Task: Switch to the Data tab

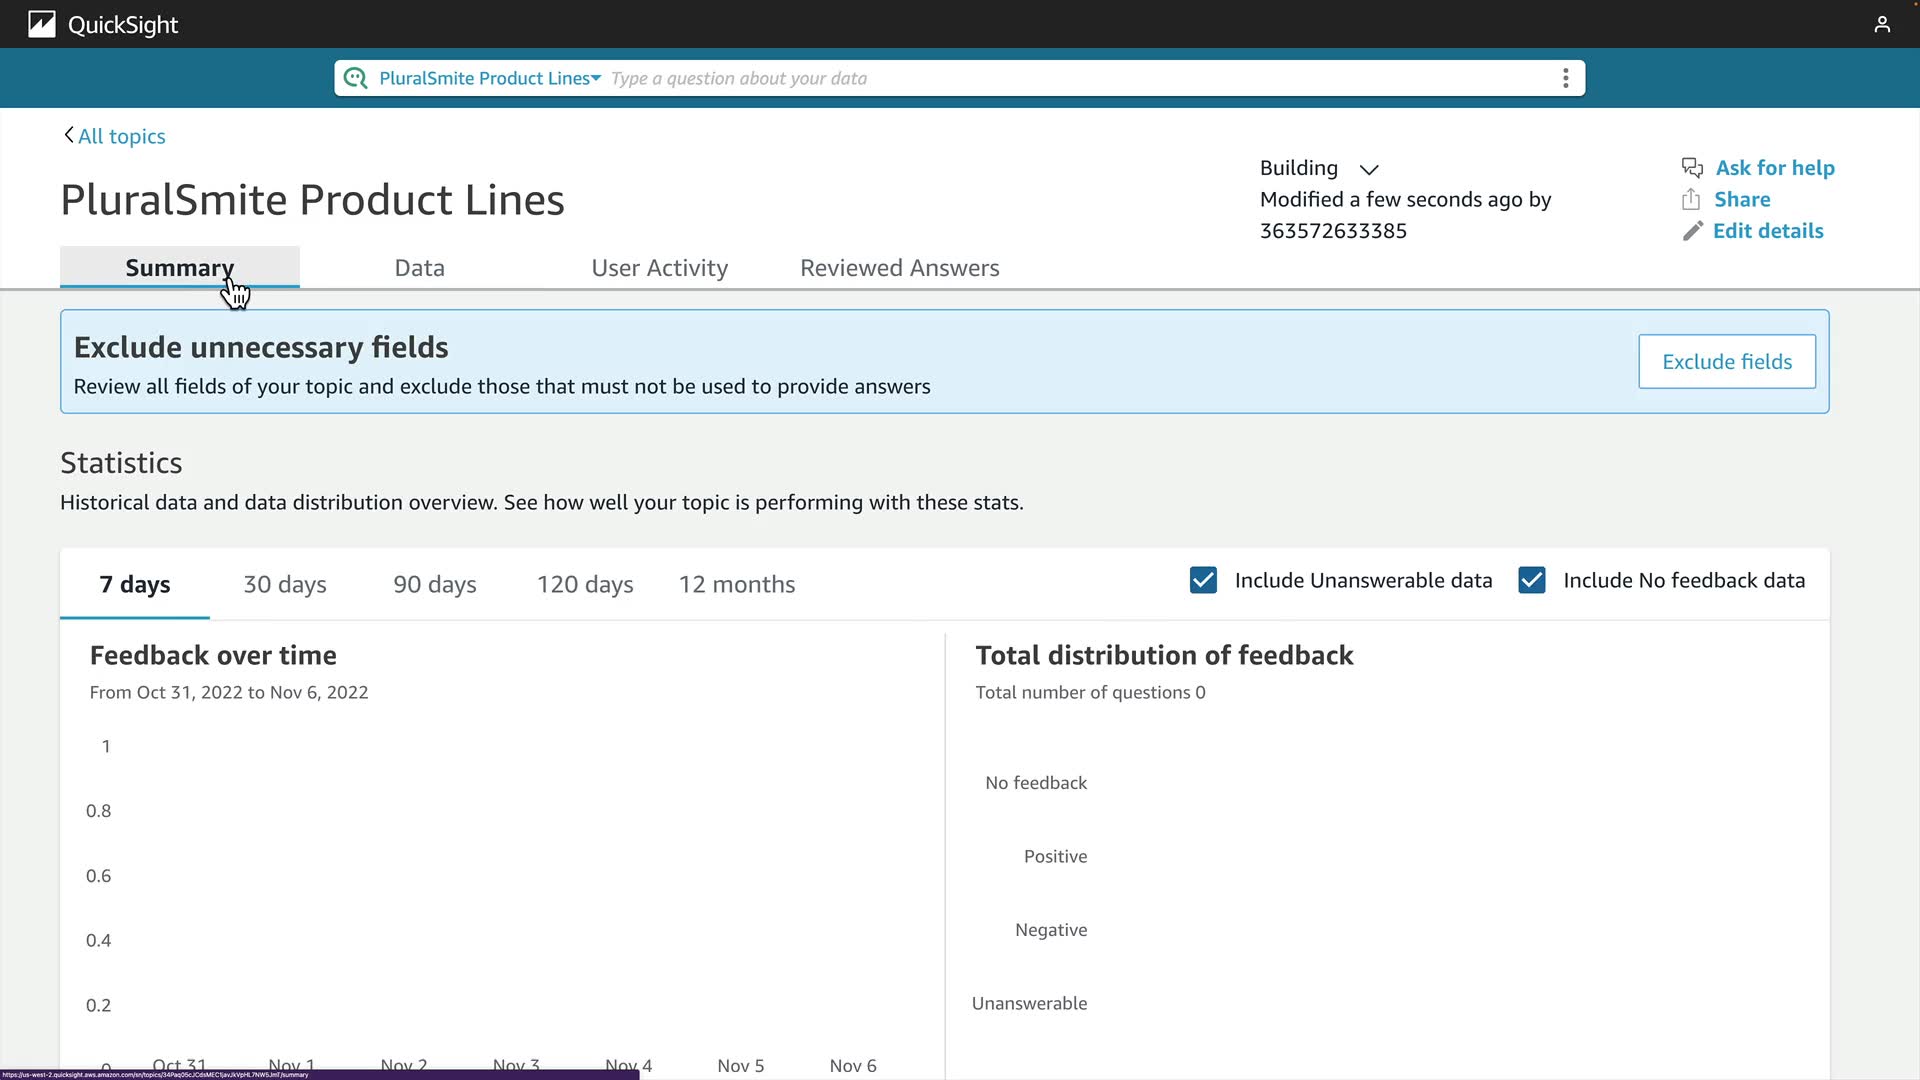Action: (x=419, y=268)
